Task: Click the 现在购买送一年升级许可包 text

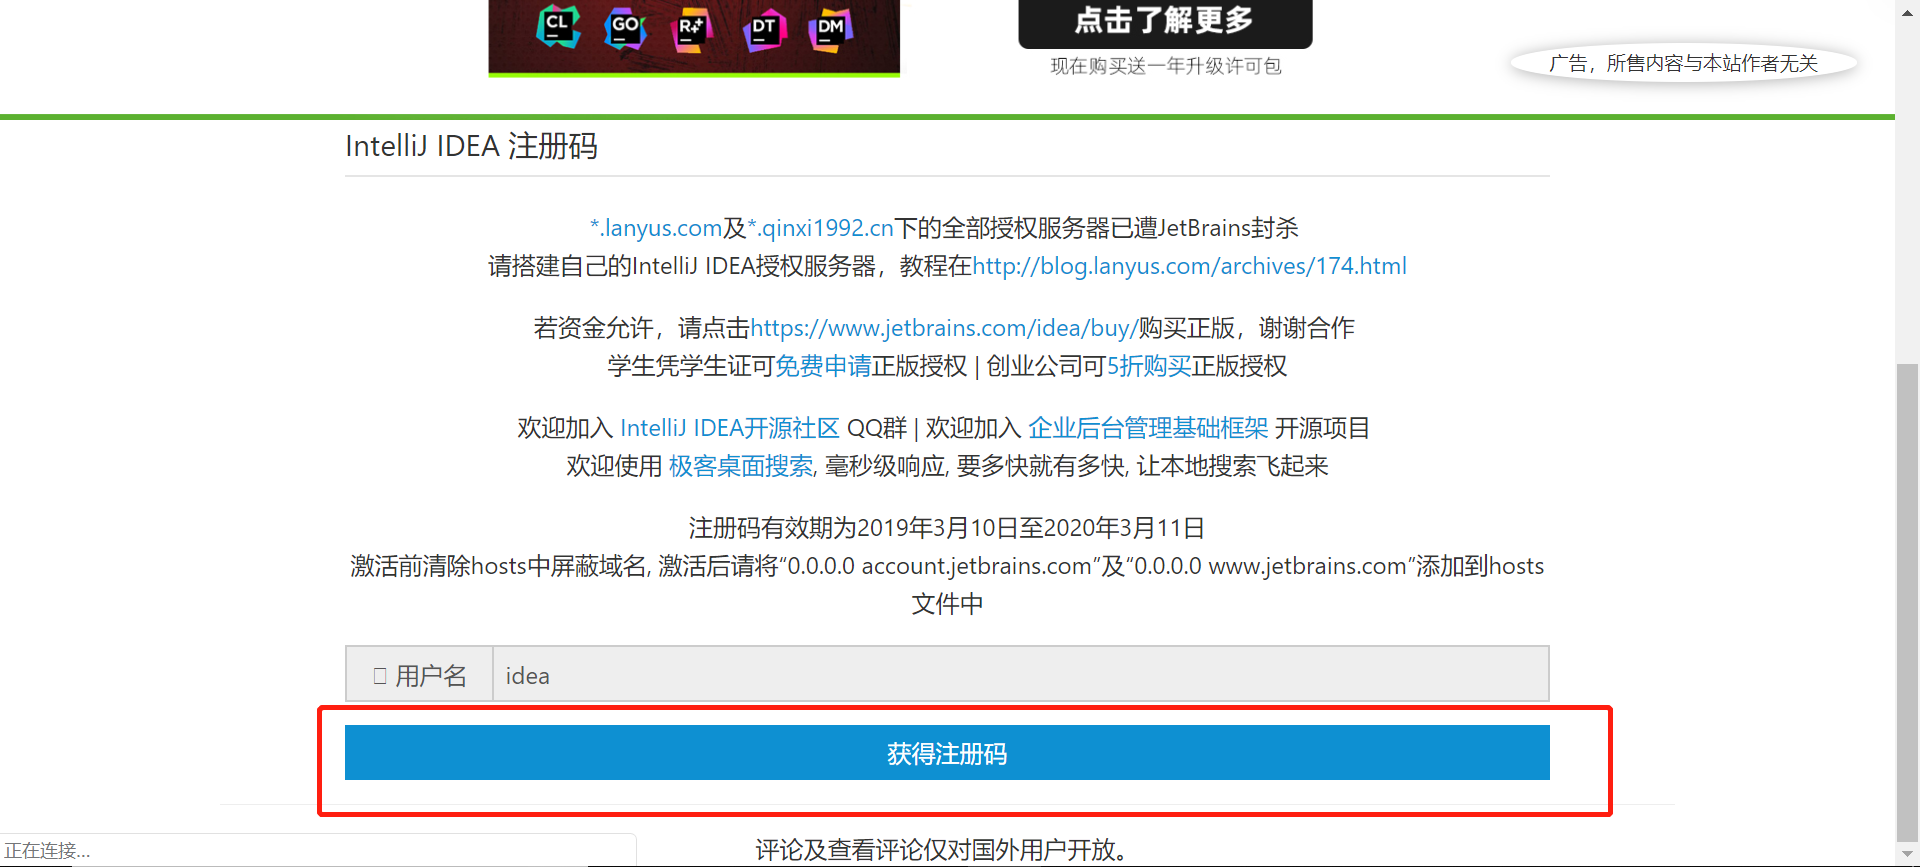Action: (x=1165, y=66)
